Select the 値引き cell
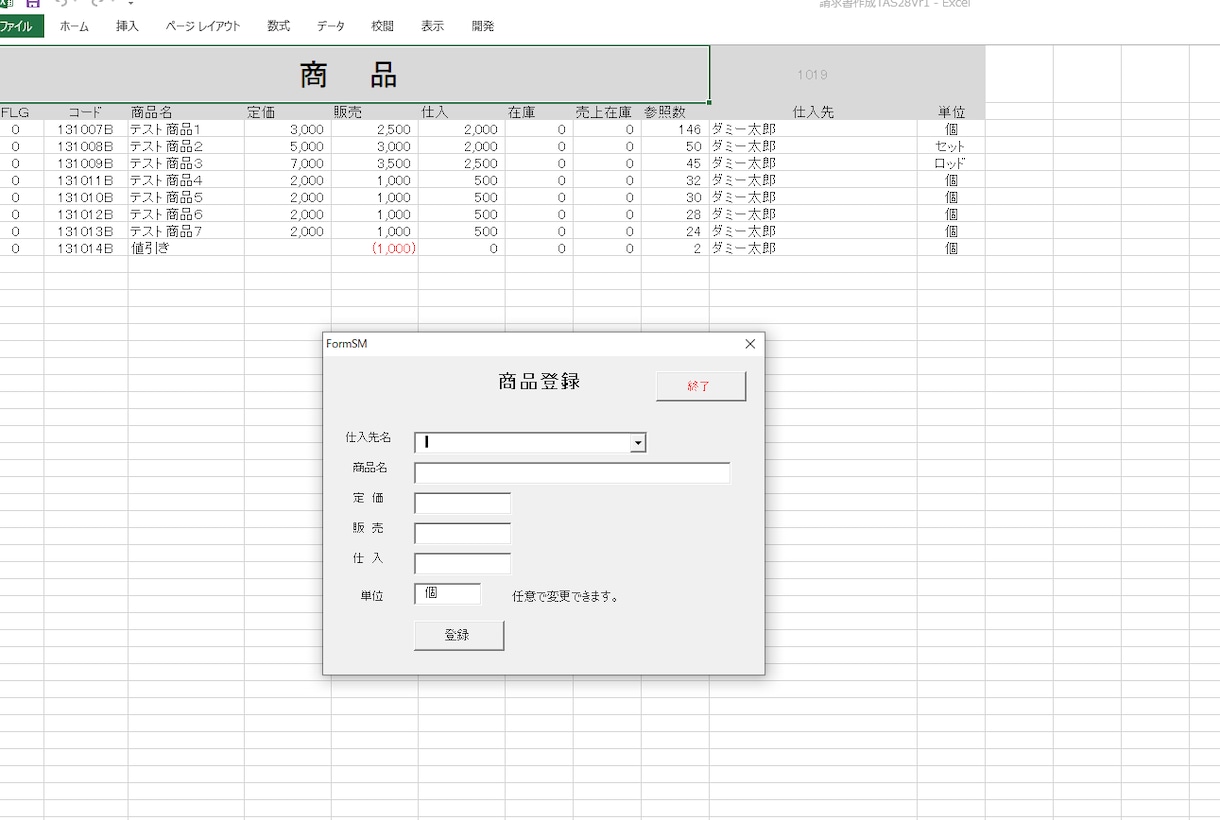The image size is (1220, 820). coord(186,248)
